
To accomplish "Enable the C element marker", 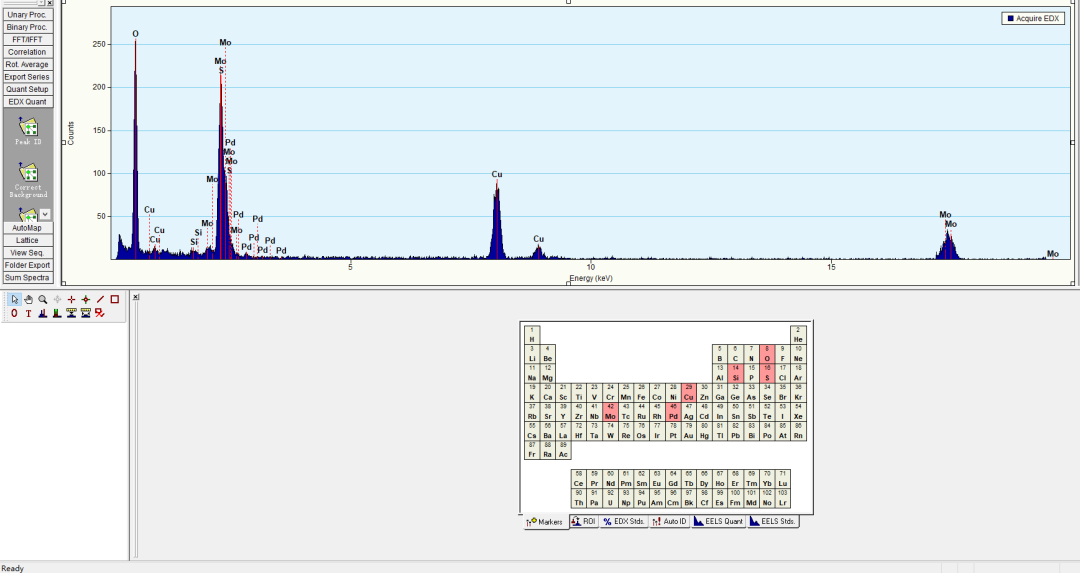I will pyautogui.click(x=736, y=354).
